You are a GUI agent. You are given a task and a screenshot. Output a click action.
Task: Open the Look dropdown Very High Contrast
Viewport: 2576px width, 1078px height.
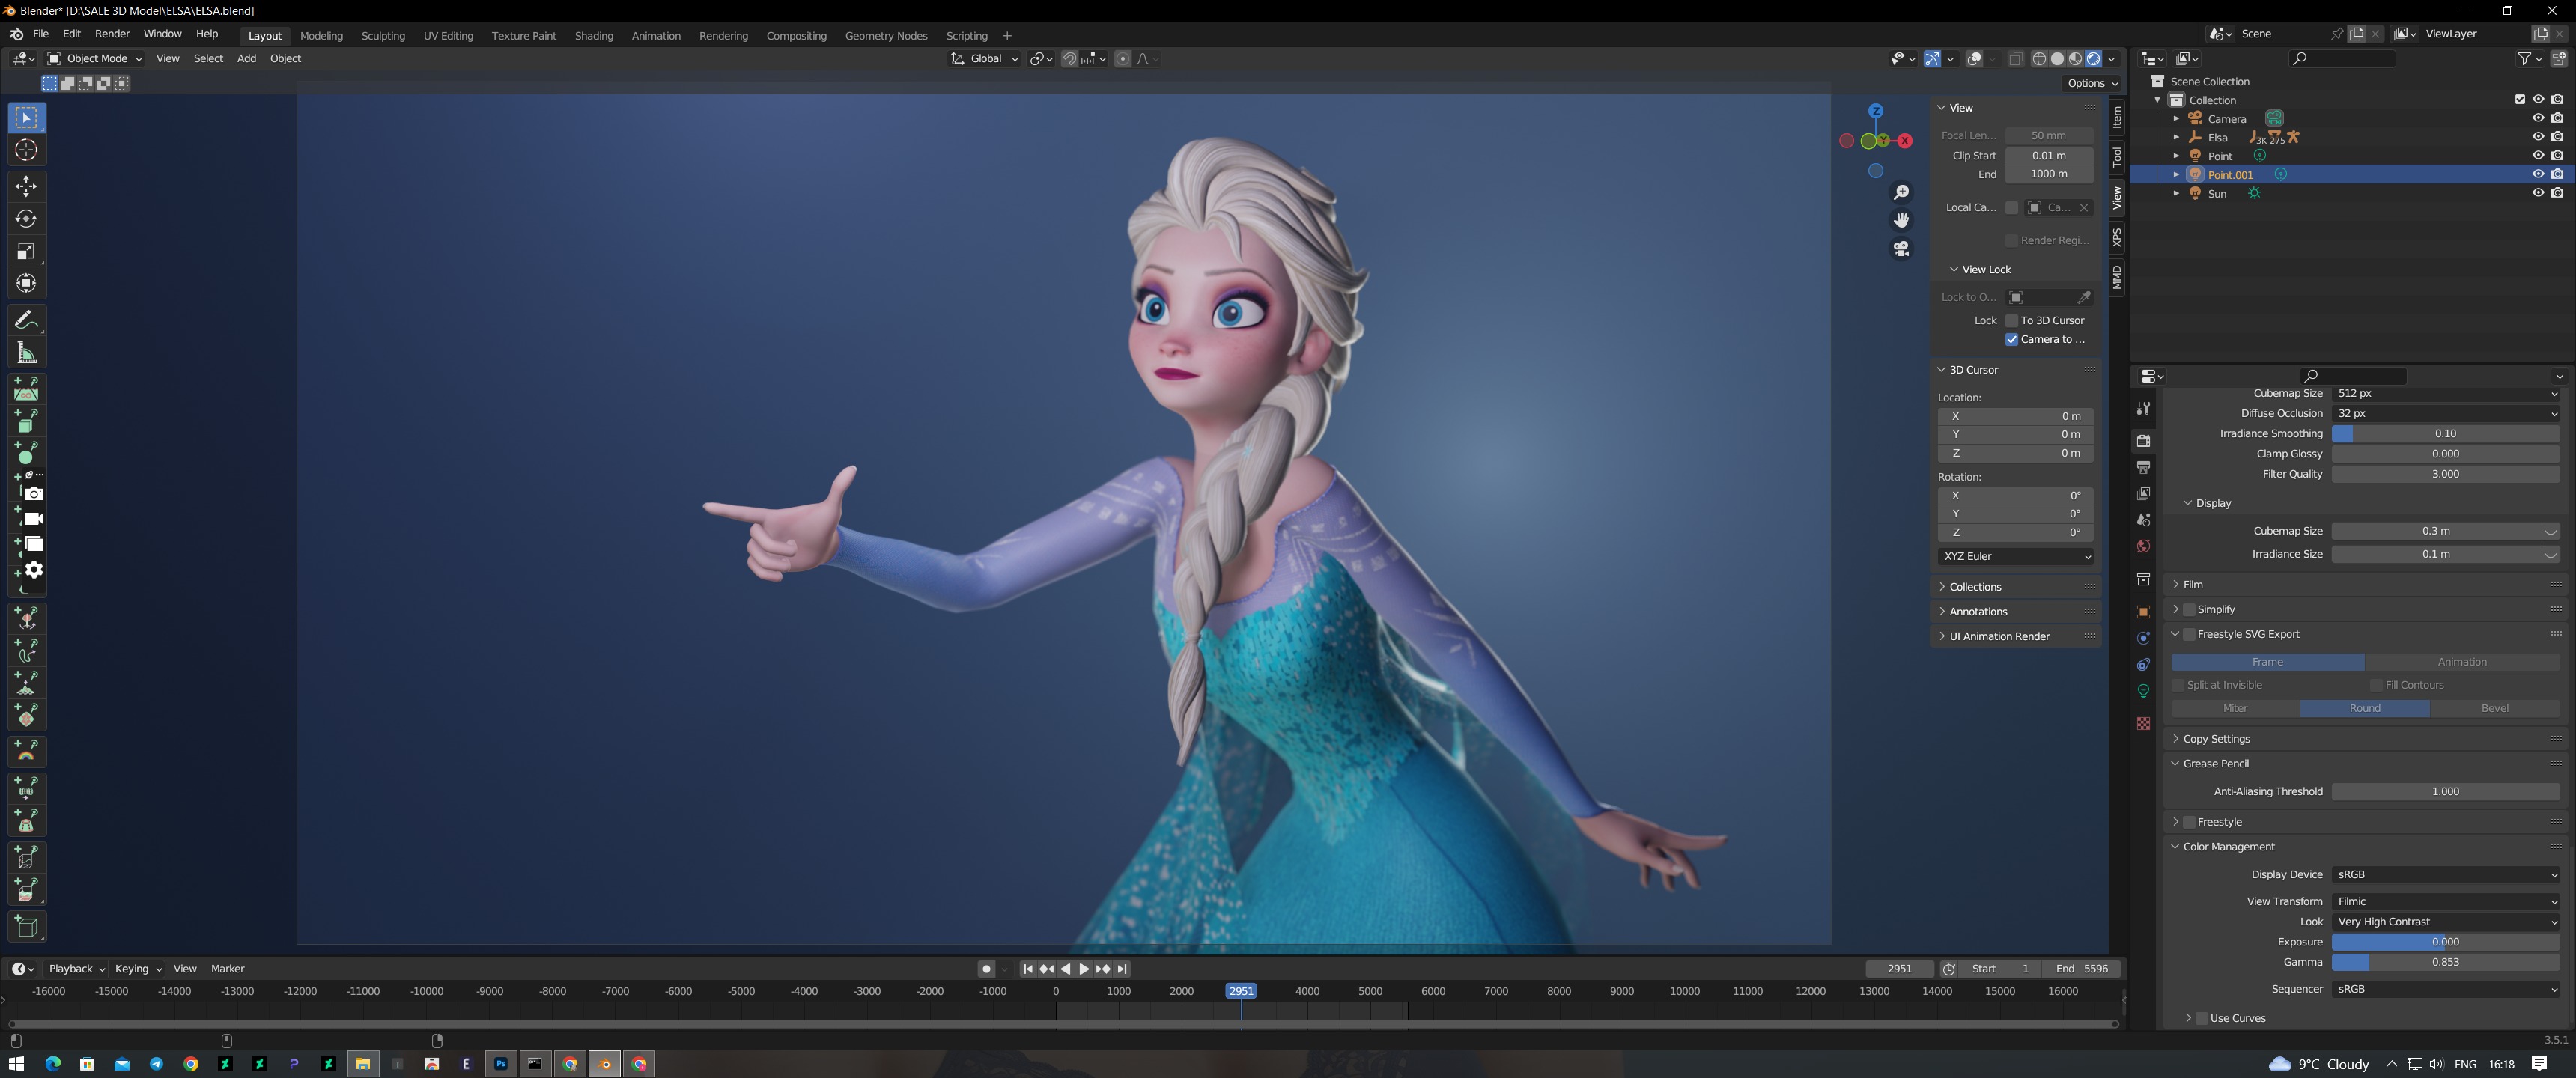point(2445,922)
